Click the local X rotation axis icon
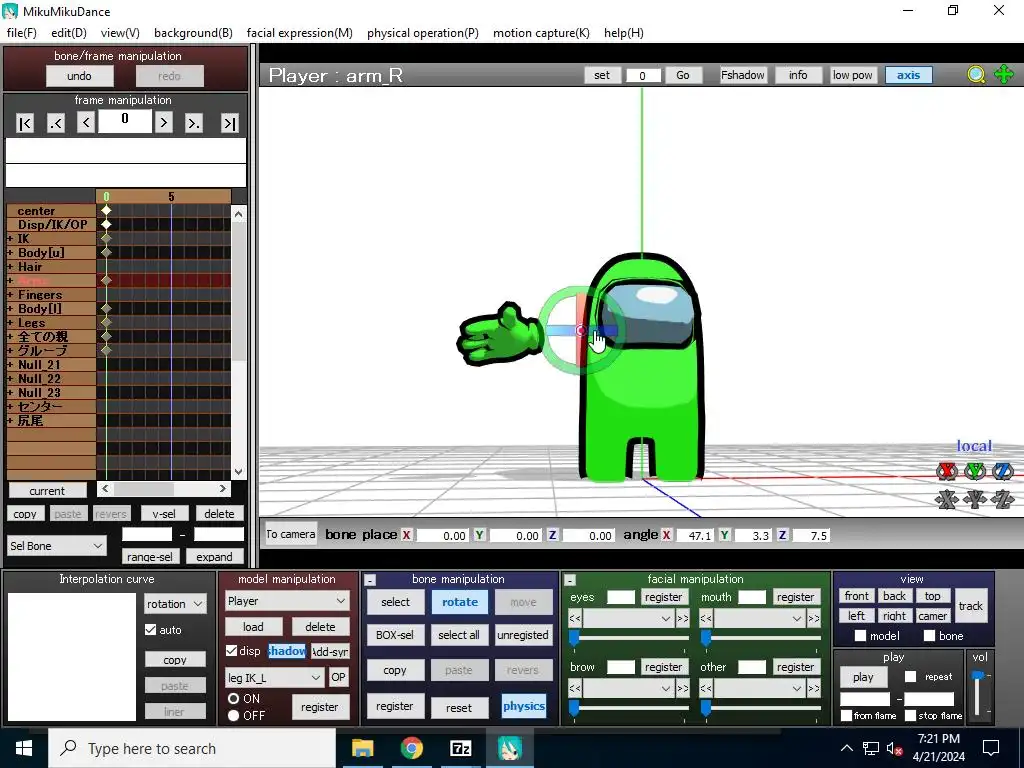The image size is (1024, 768). click(x=946, y=471)
